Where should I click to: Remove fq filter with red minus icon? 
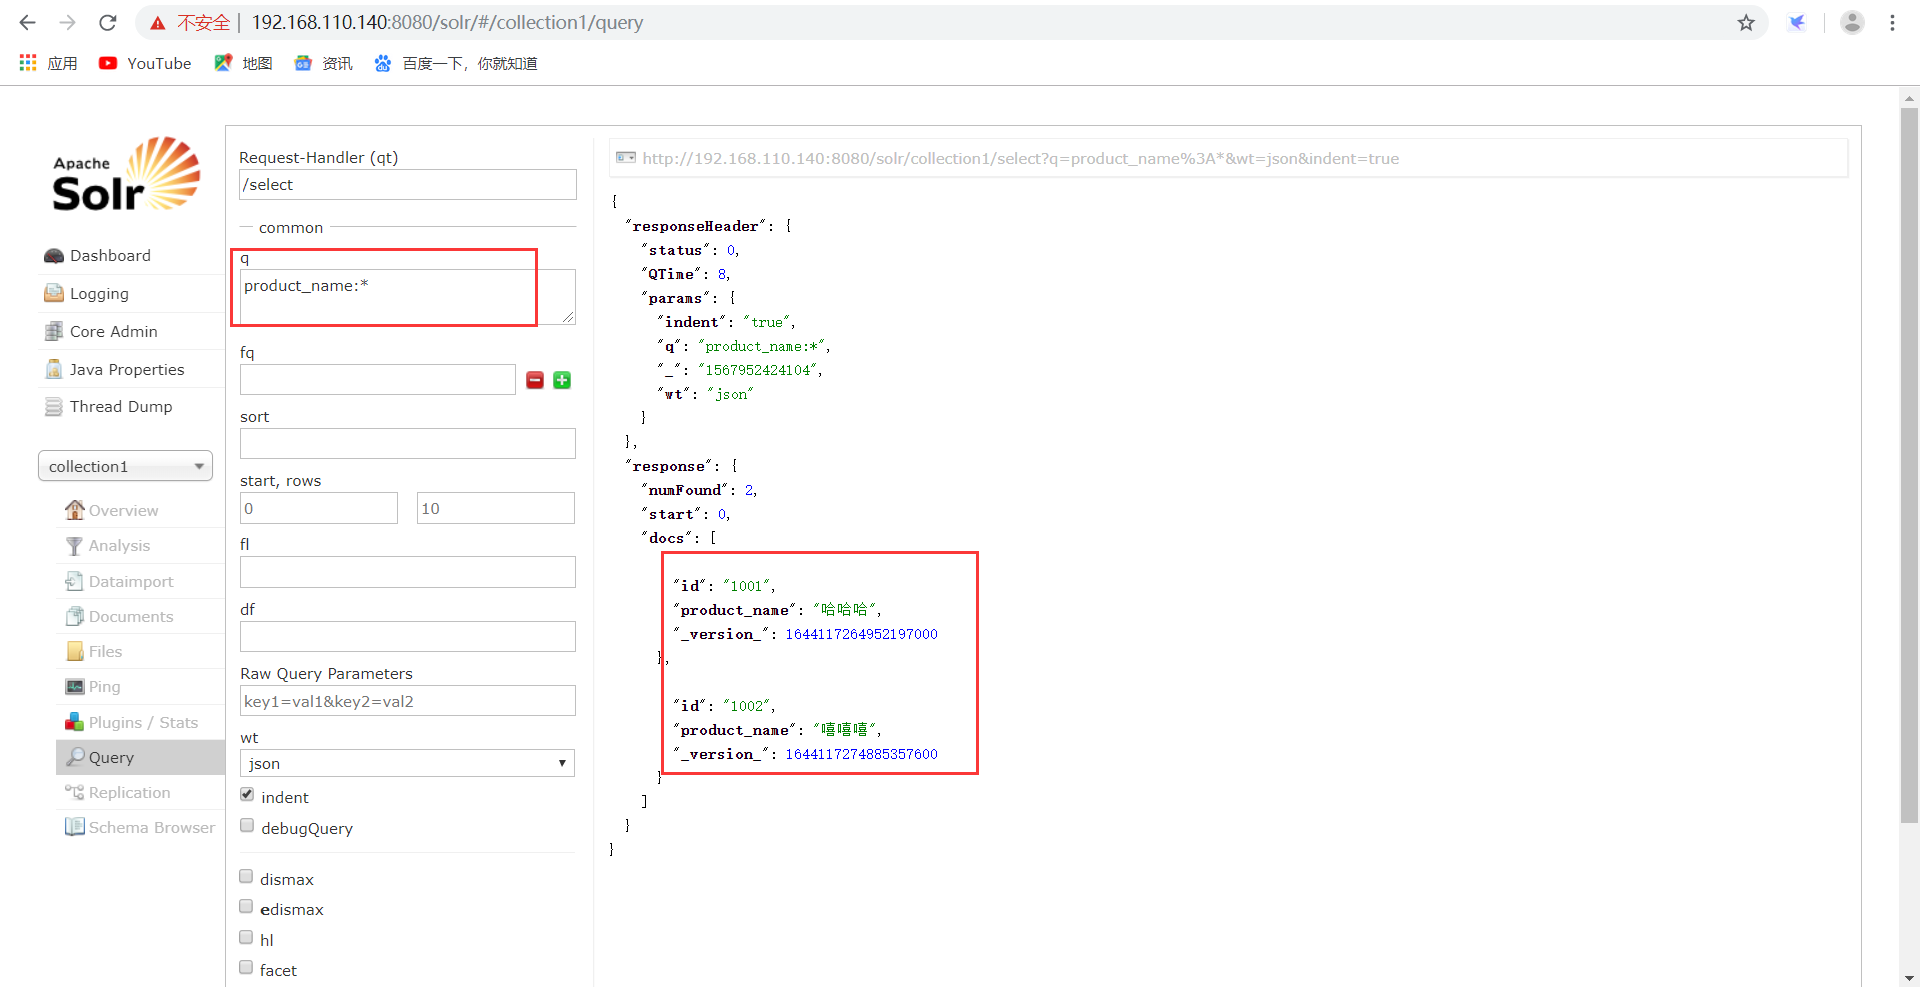535,380
